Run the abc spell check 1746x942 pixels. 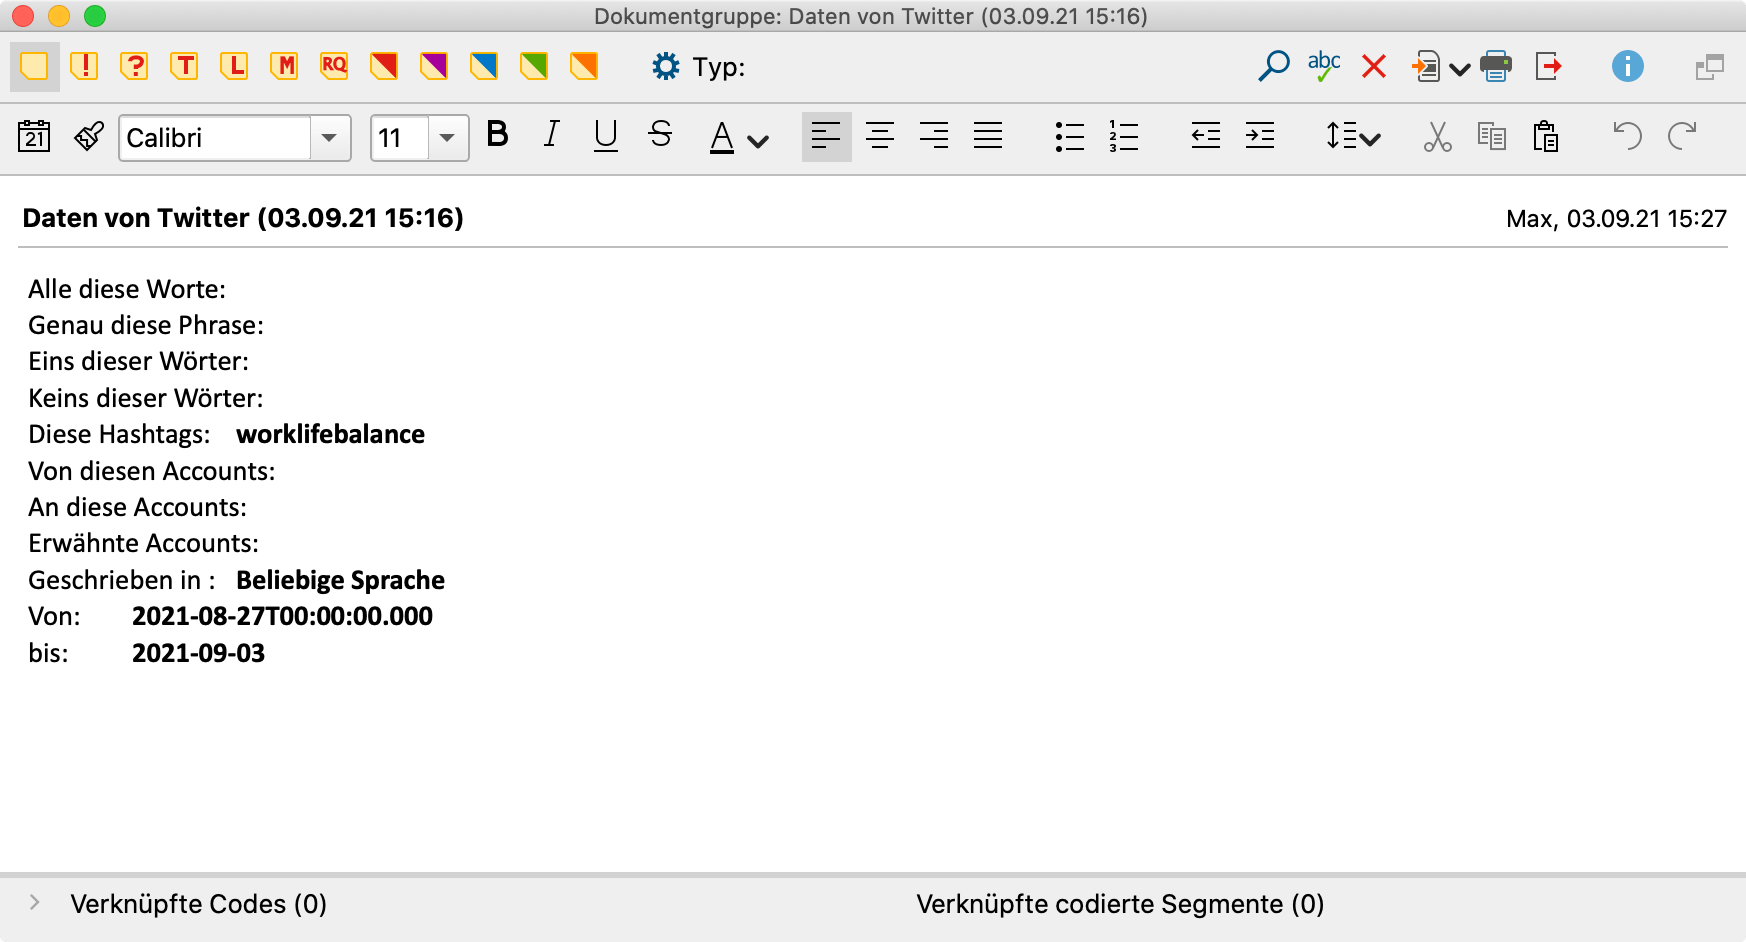click(x=1324, y=67)
